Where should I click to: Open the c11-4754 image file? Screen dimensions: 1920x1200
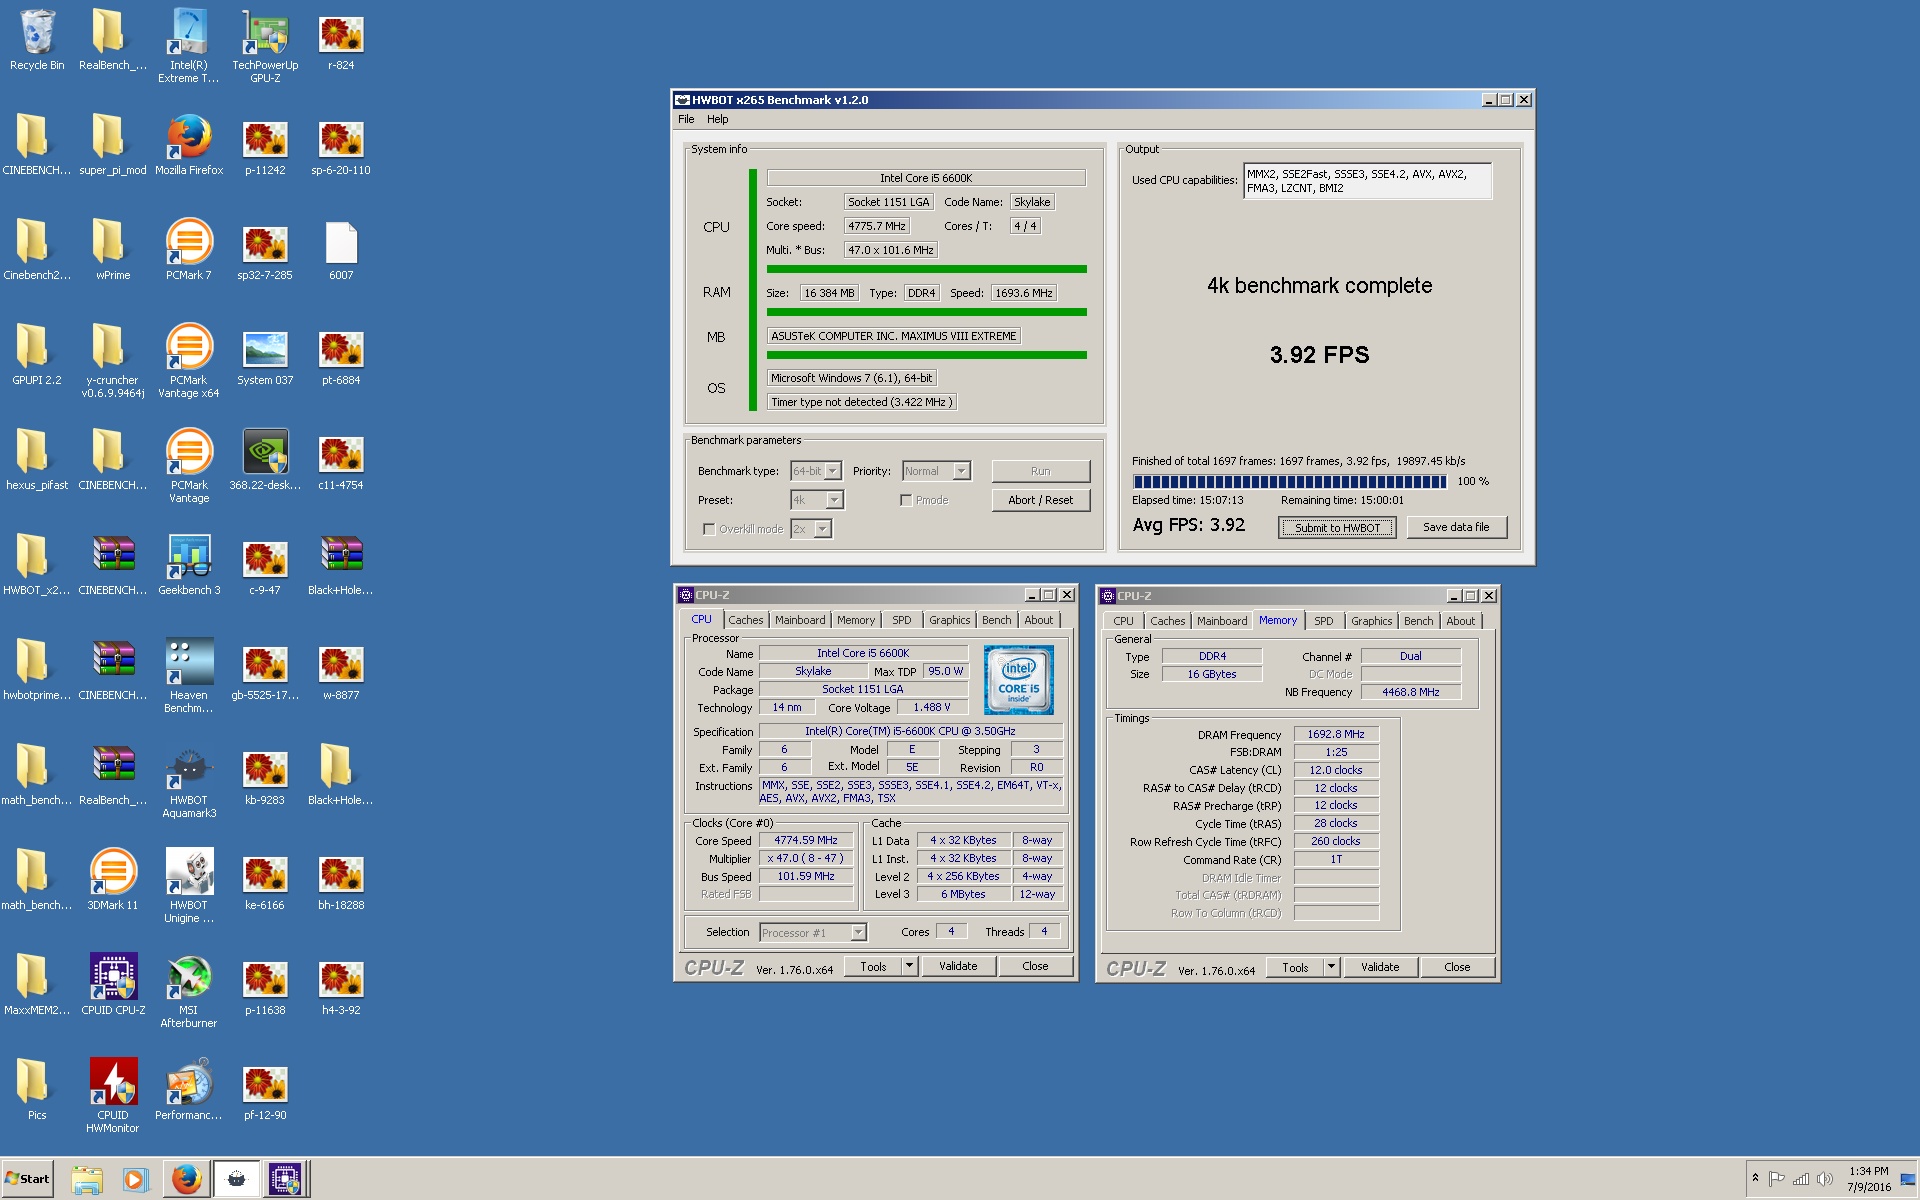tap(341, 461)
